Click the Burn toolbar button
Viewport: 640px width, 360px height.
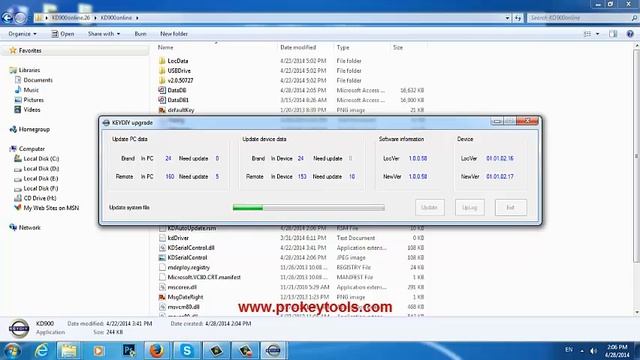tap(140, 34)
